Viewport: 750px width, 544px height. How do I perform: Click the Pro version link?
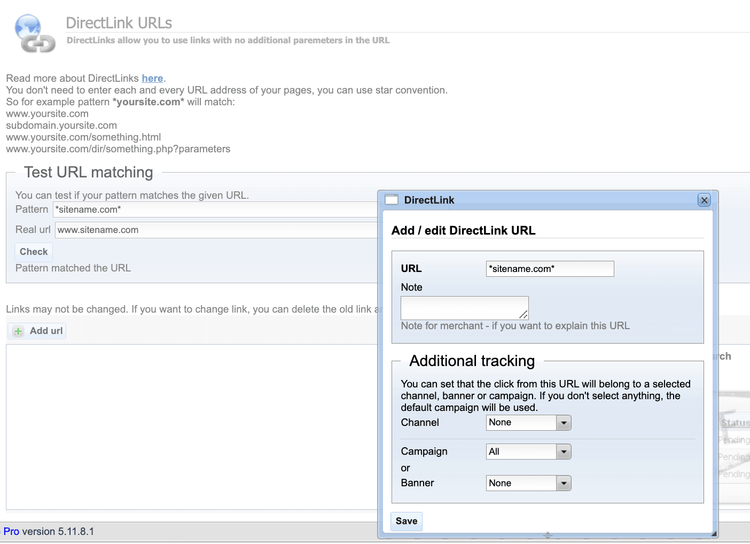[11, 531]
